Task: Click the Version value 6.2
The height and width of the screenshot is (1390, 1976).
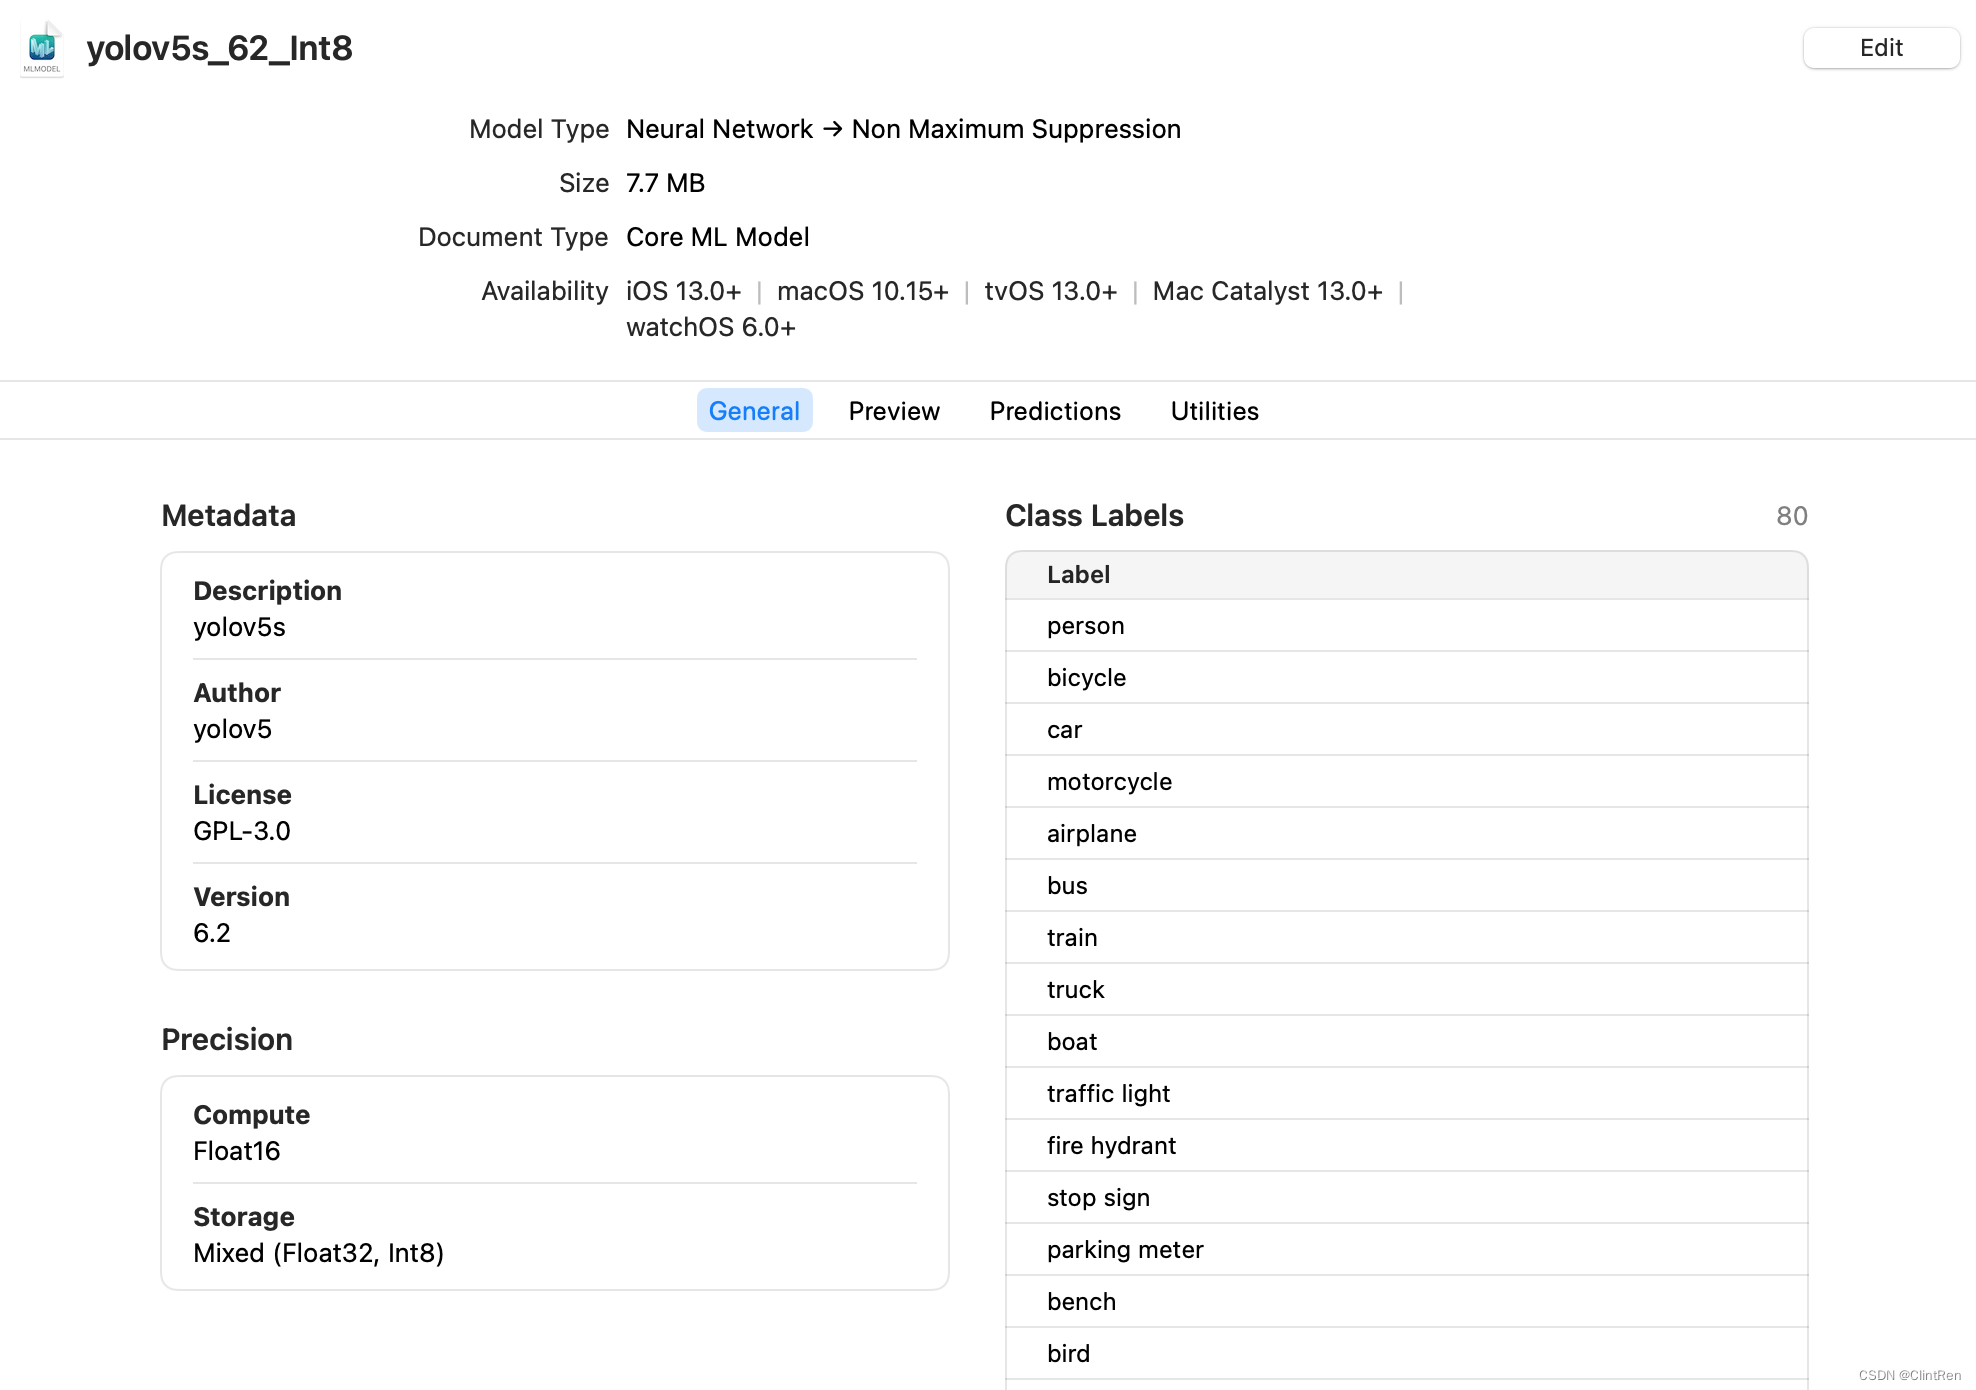Action: [x=212, y=933]
